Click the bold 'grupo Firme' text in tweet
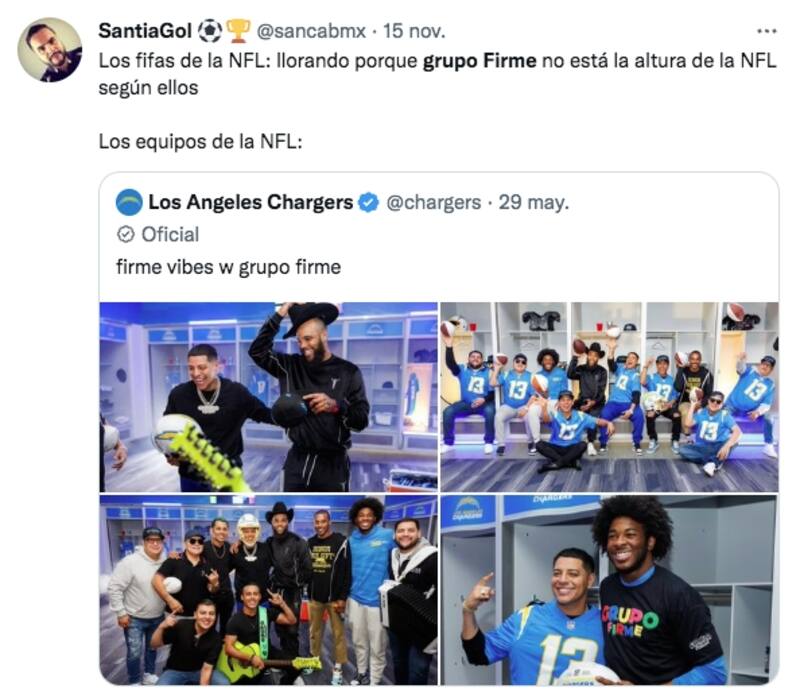The image size is (800, 696). click(x=479, y=60)
